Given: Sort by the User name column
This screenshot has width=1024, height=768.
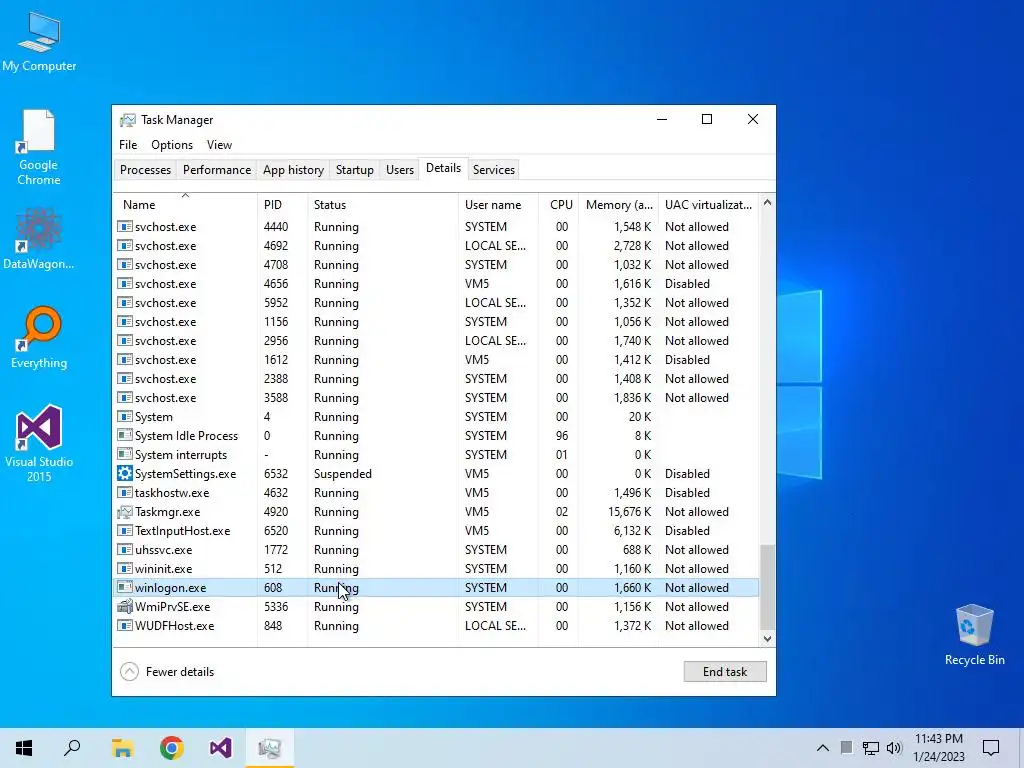Looking at the screenshot, I should (x=498, y=204).
